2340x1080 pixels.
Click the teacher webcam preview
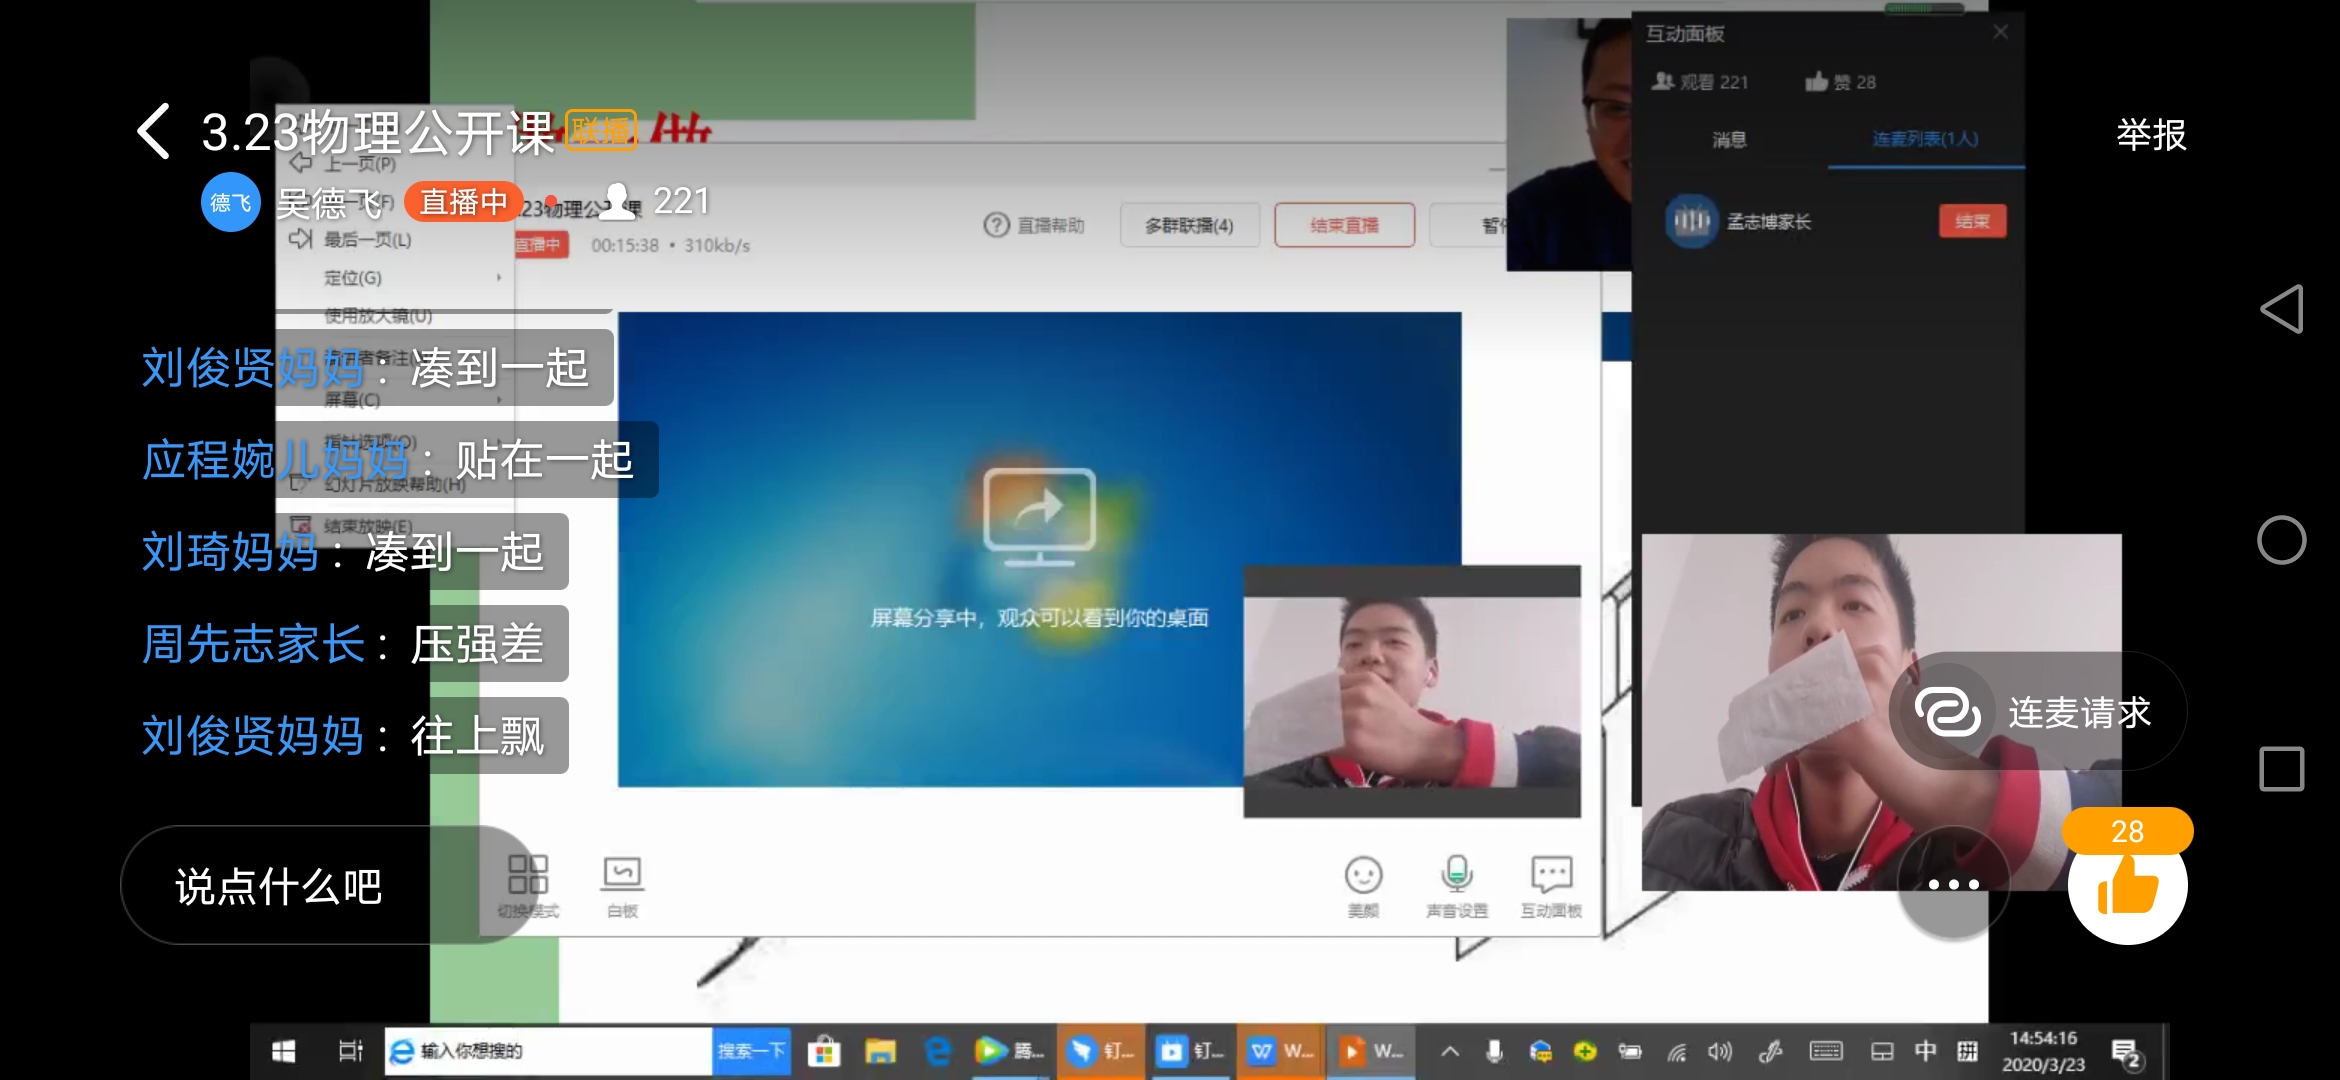point(1568,145)
